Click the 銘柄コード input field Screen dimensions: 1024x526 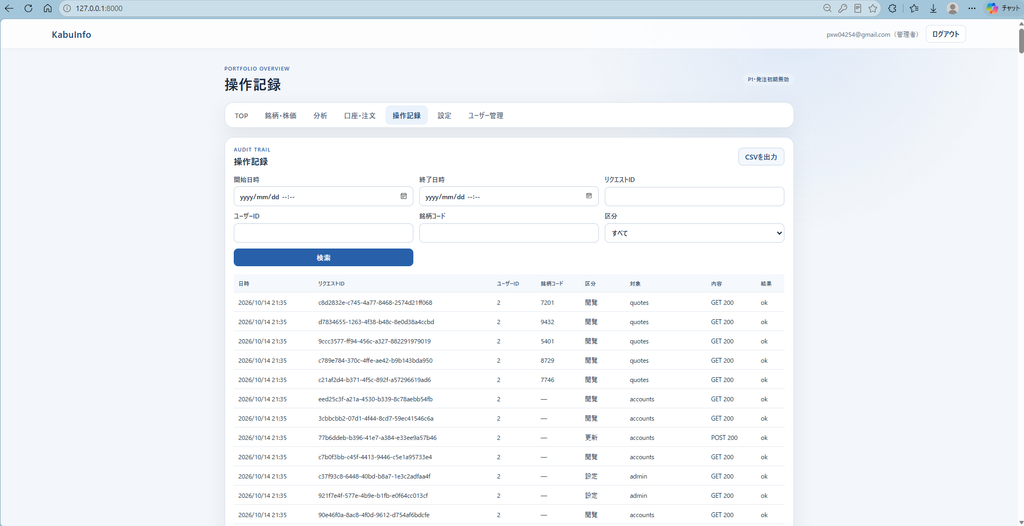pos(509,233)
